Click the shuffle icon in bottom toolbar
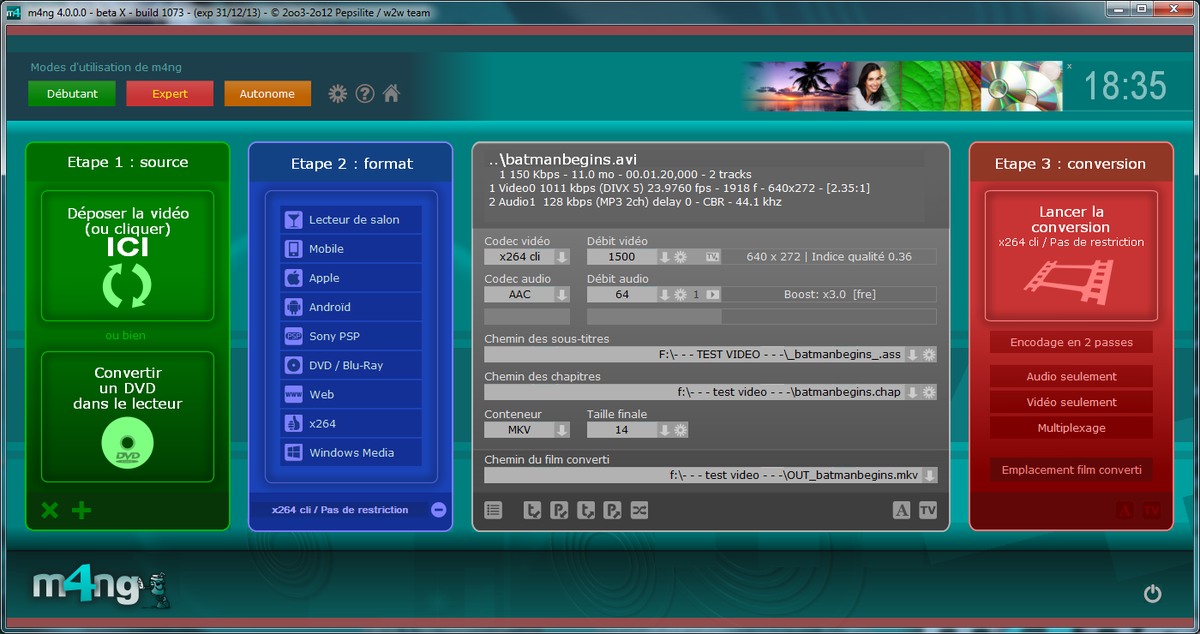 [x=639, y=510]
